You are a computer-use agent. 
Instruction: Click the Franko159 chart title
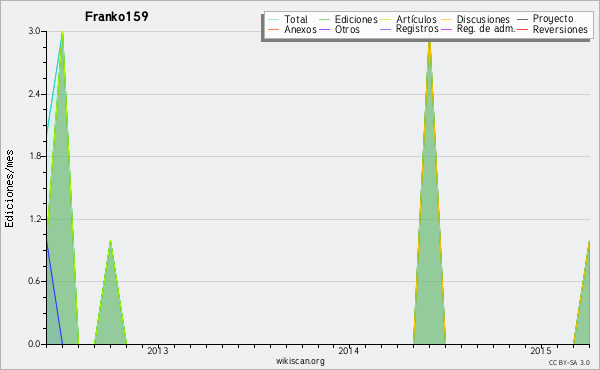click(117, 17)
